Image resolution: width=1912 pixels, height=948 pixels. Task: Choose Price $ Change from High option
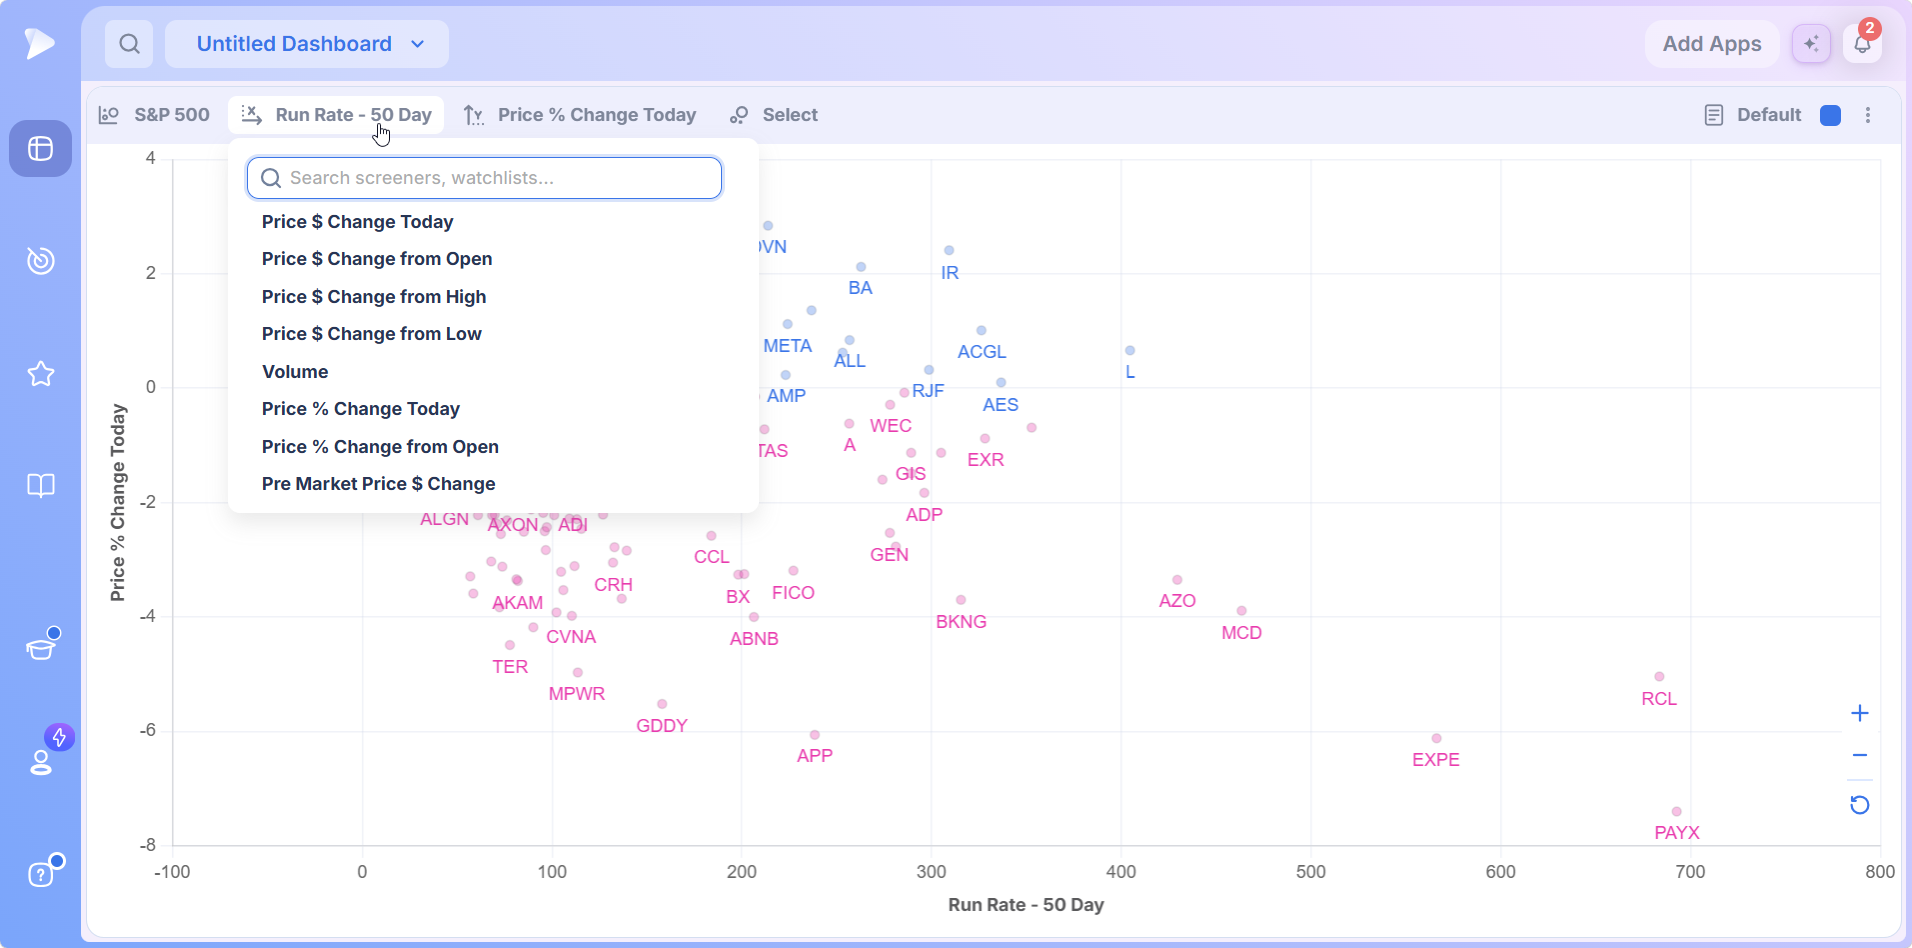click(x=374, y=297)
